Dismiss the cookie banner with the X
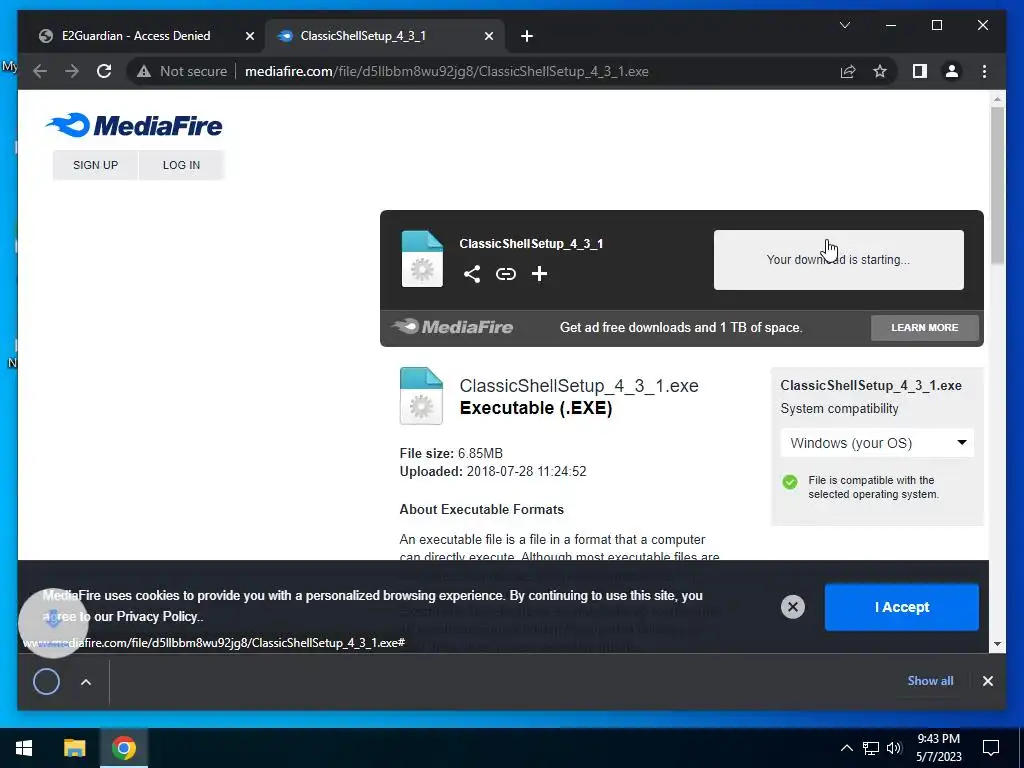Viewport: 1024px width, 768px height. (x=793, y=607)
